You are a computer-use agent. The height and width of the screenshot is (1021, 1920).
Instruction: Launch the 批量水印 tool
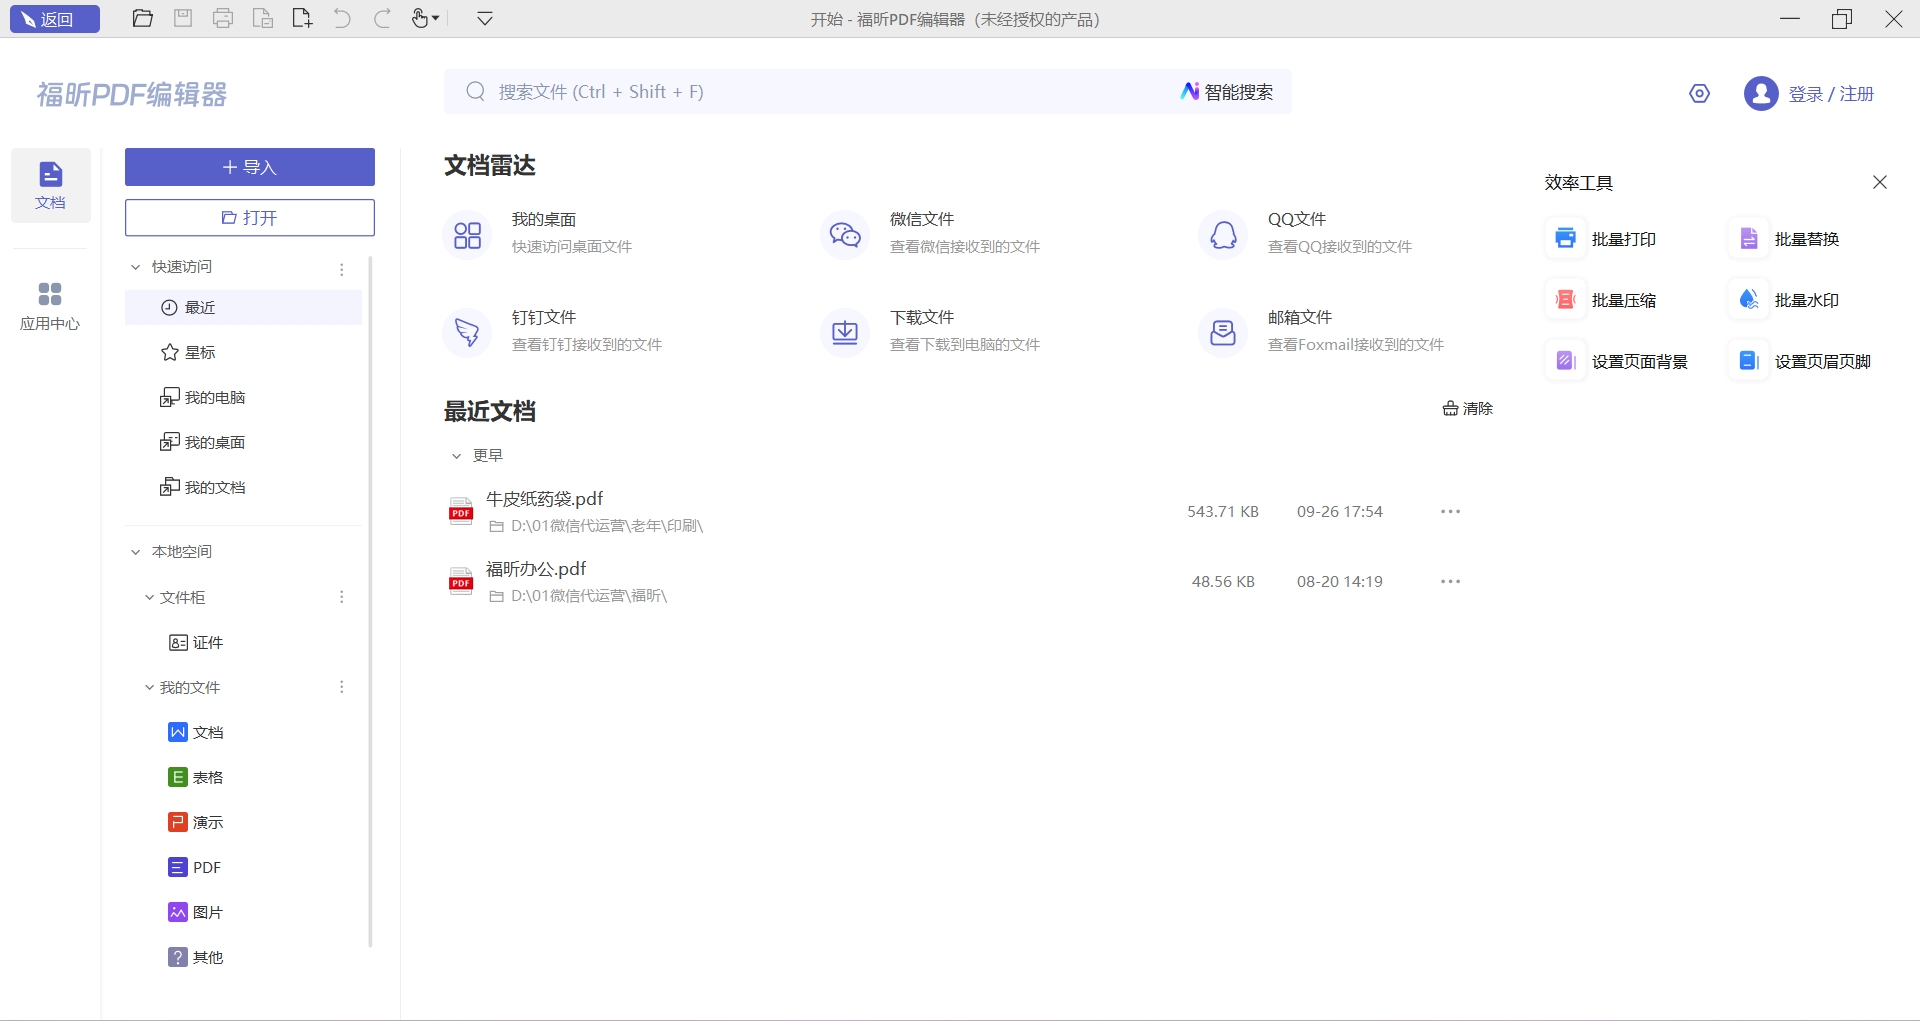click(x=1785, y=300)
